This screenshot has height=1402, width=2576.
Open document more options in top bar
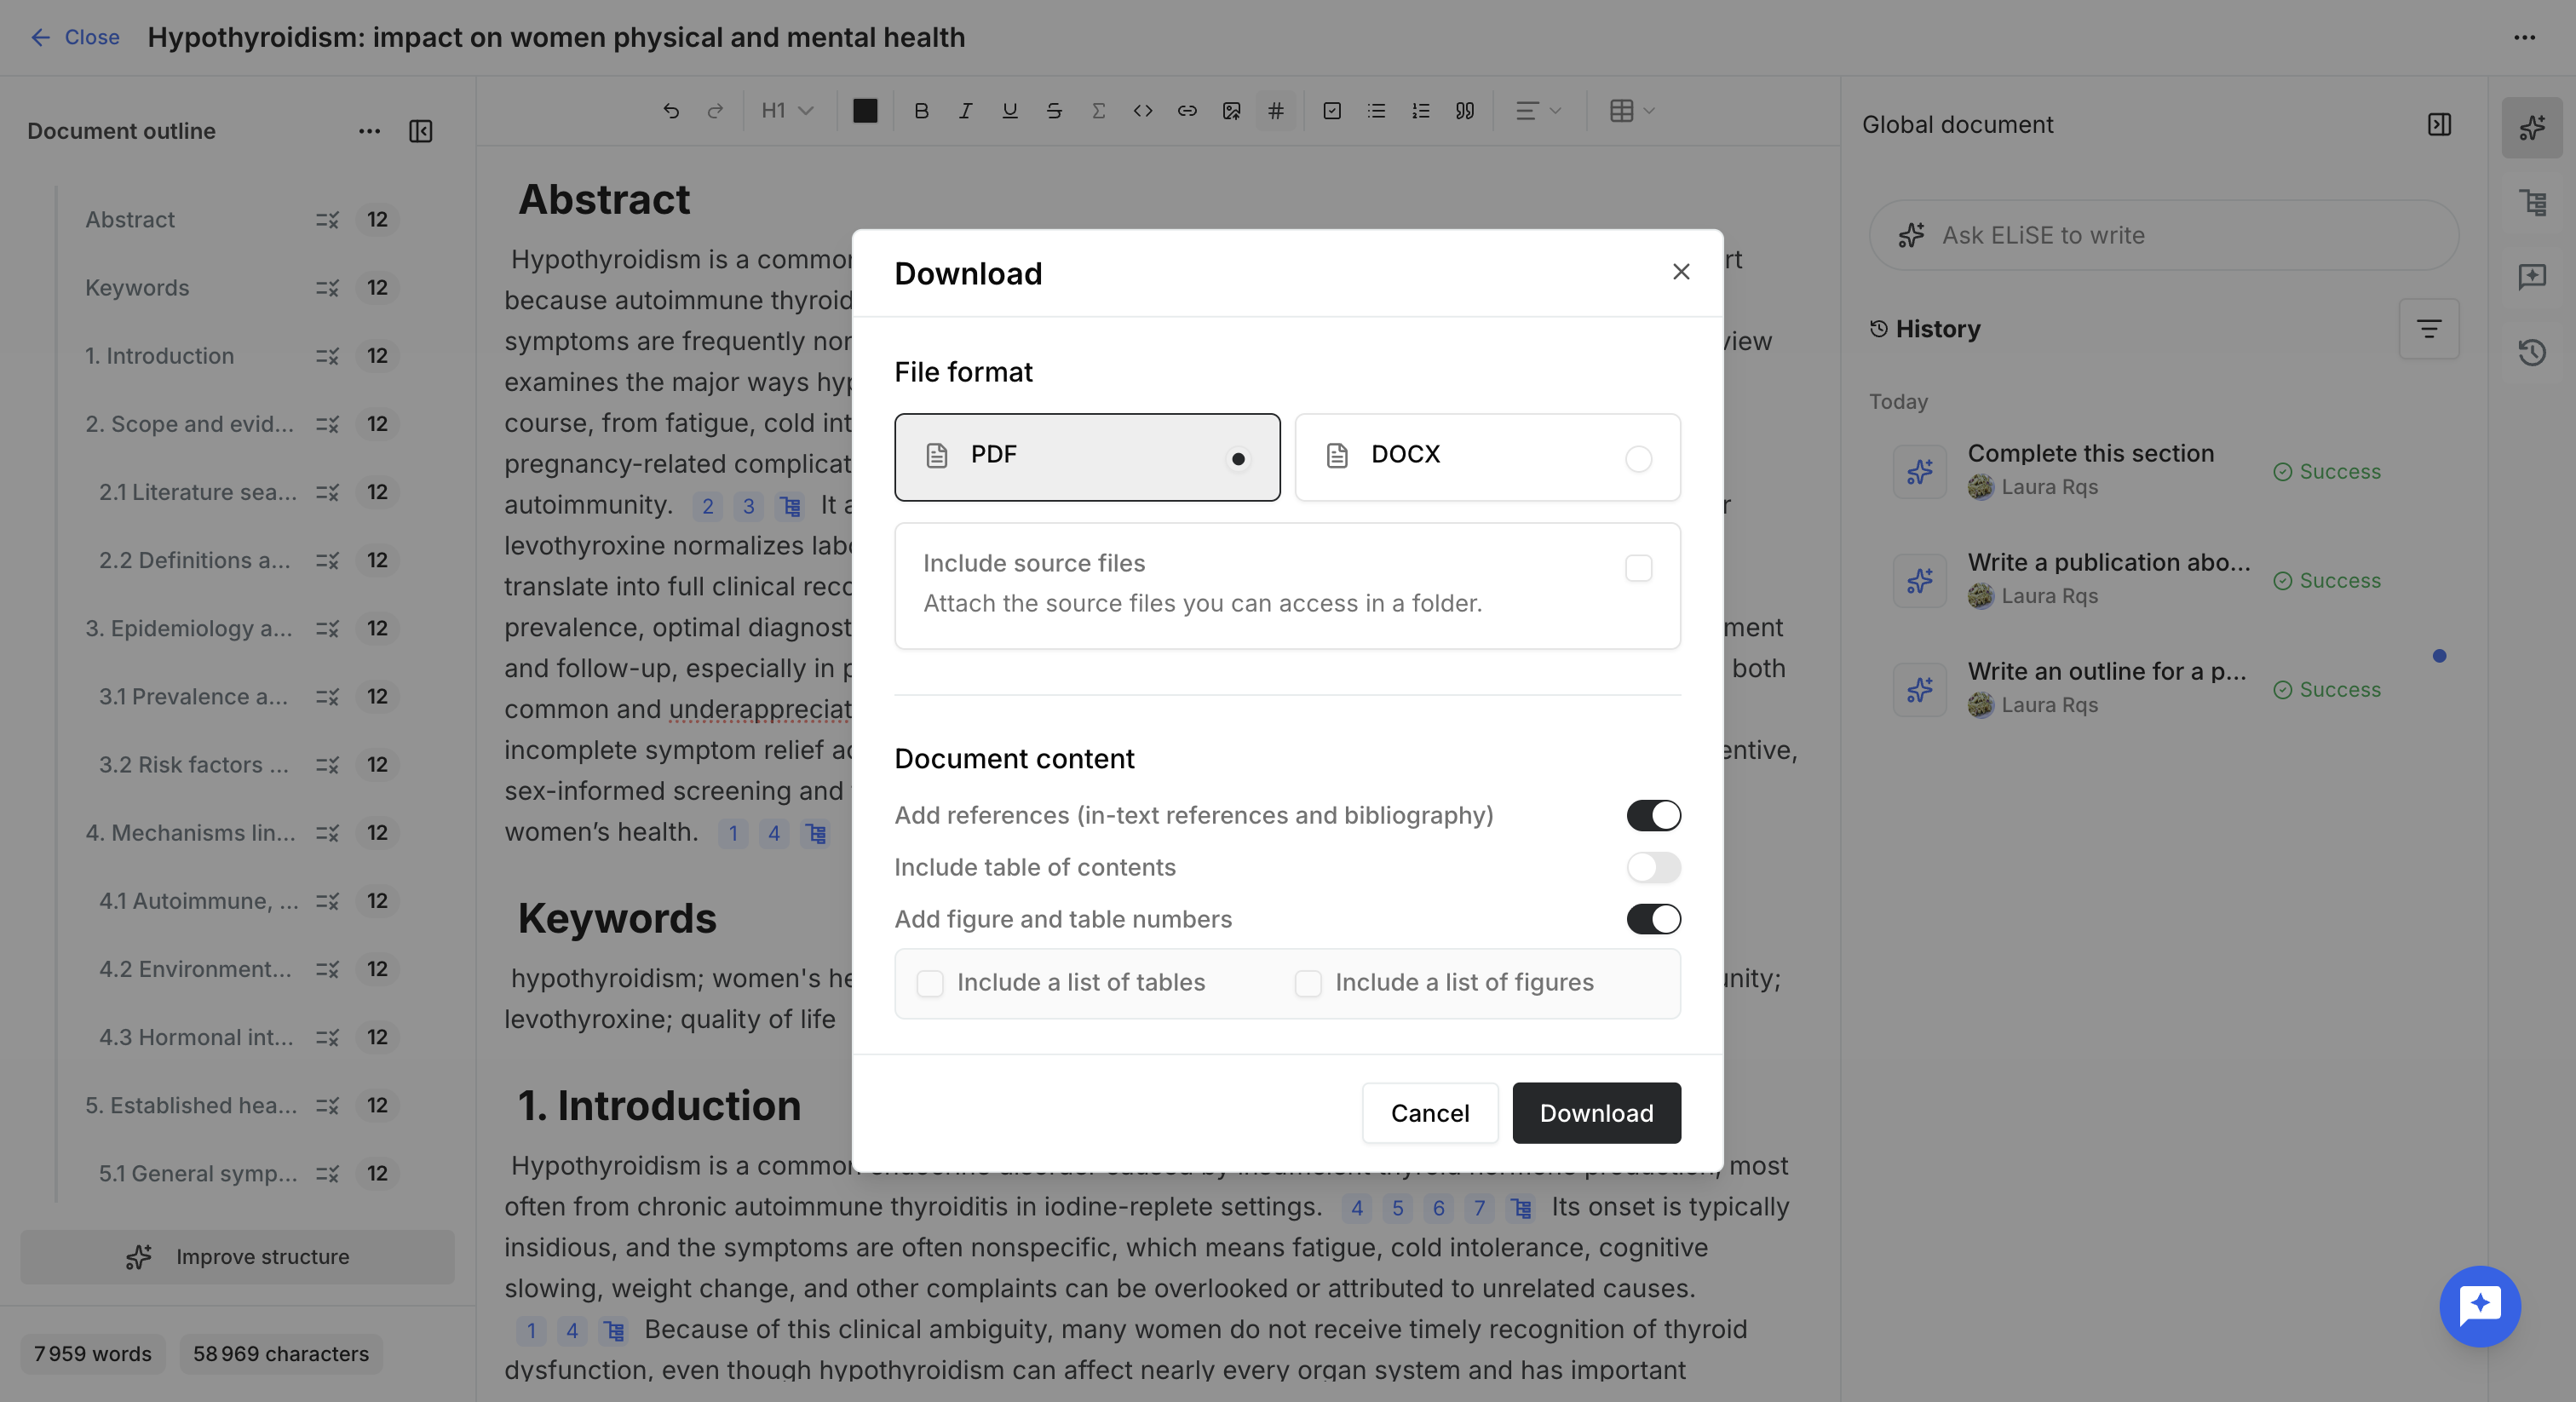2524,38
